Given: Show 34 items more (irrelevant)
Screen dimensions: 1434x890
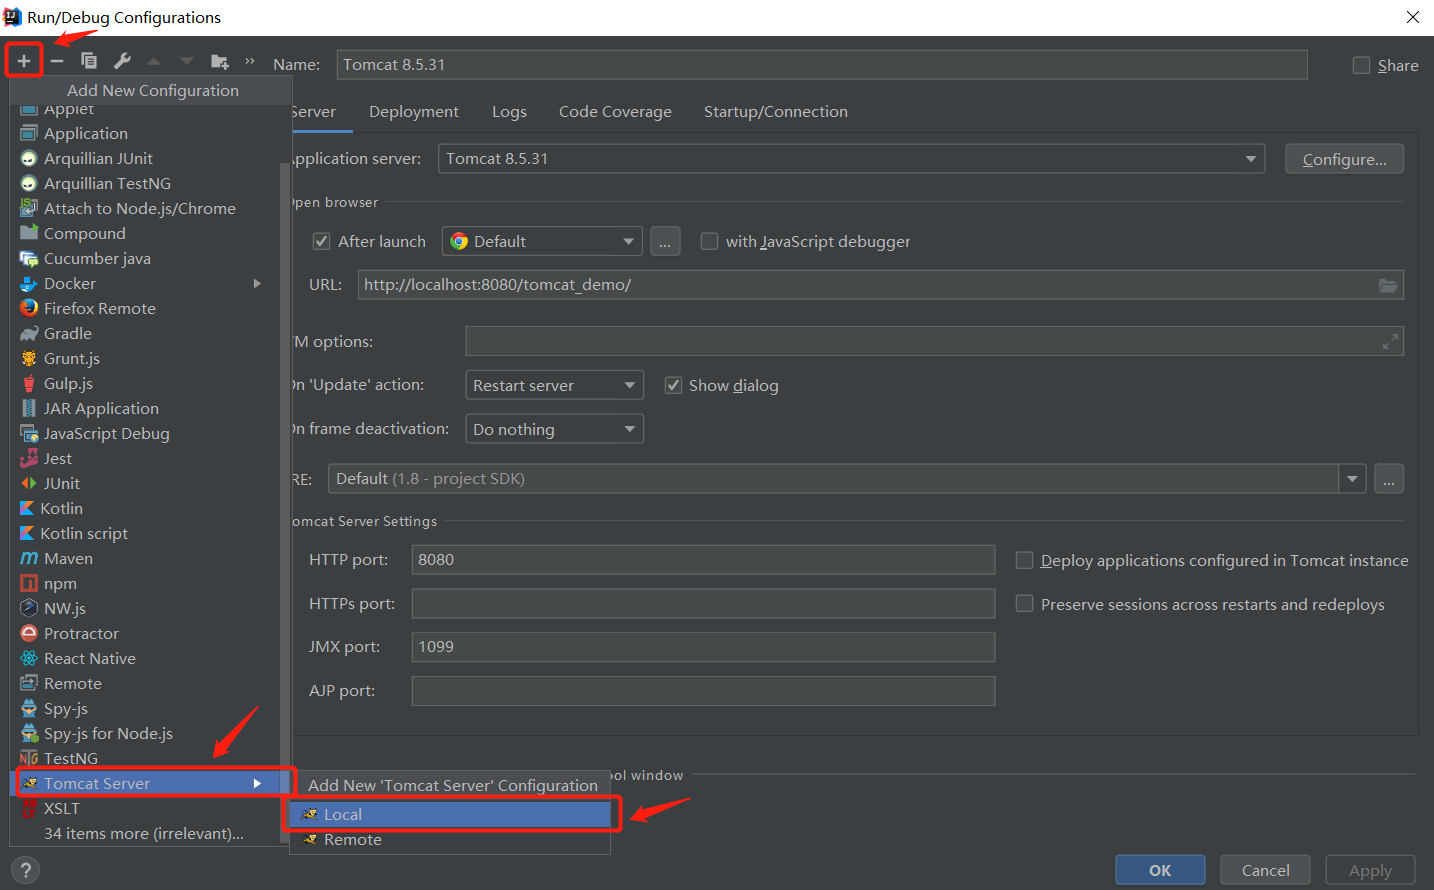Looking at the screenshot, I should click(144, 833).
